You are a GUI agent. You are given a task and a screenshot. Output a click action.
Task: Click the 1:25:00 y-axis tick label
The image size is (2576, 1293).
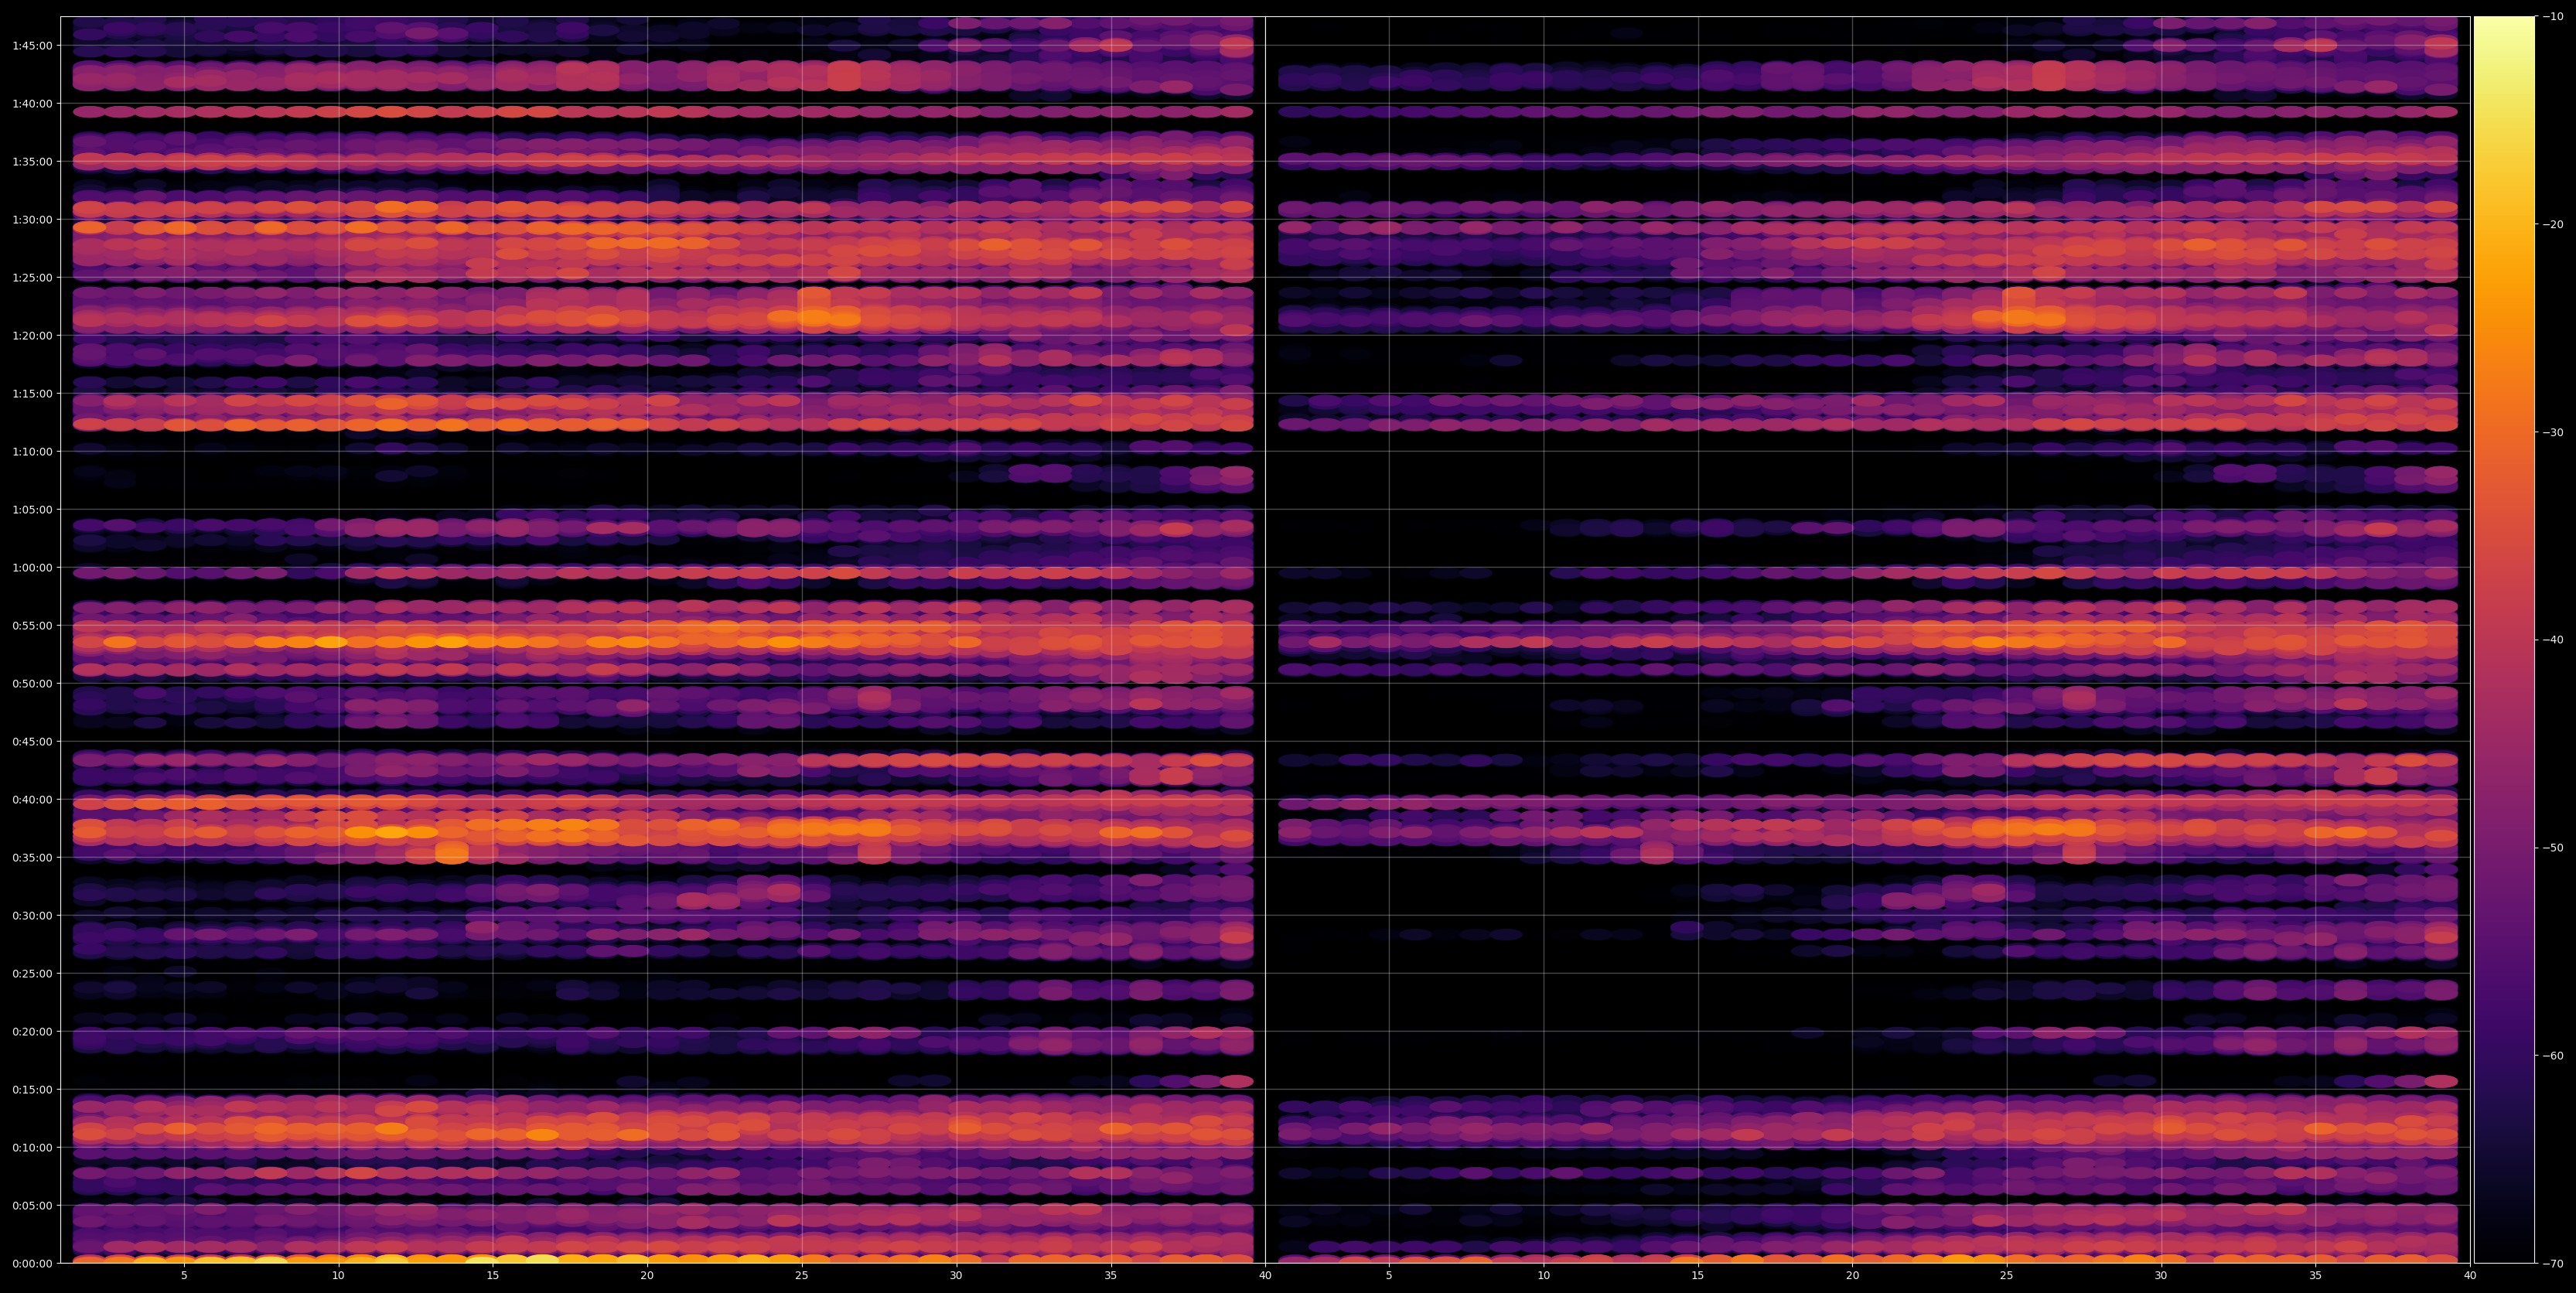pyautogui.click(x=33, y=277)
